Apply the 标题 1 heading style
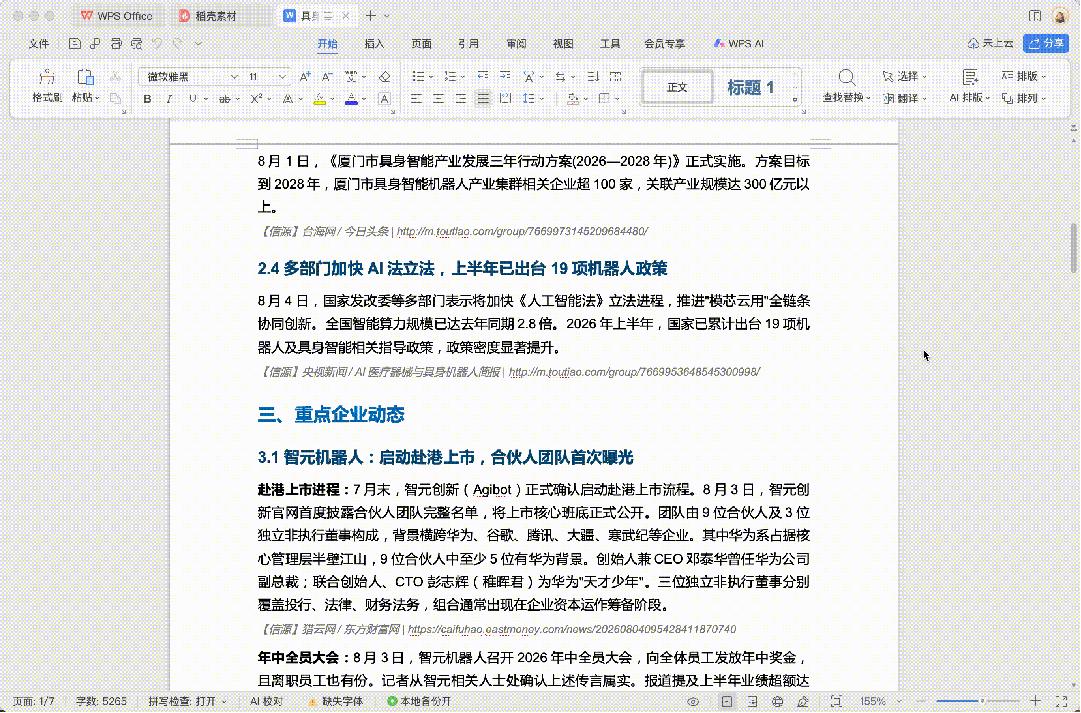Viewport: 1081px width, 713px height. point(750,88)
